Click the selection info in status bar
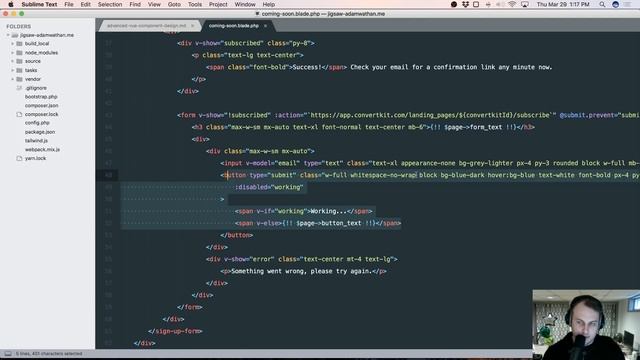Viewport: 640px width, 360px height. 49,354
